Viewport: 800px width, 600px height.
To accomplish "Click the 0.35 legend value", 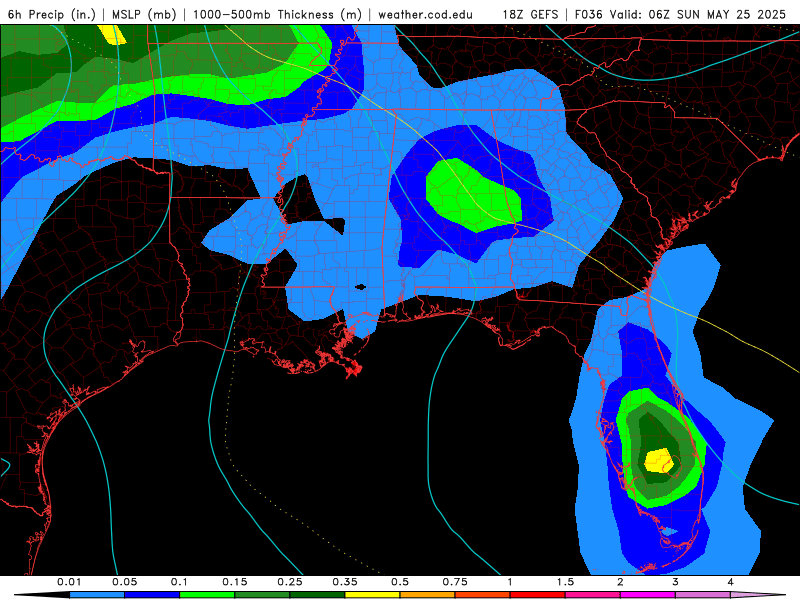I will [x=345, y=582].
